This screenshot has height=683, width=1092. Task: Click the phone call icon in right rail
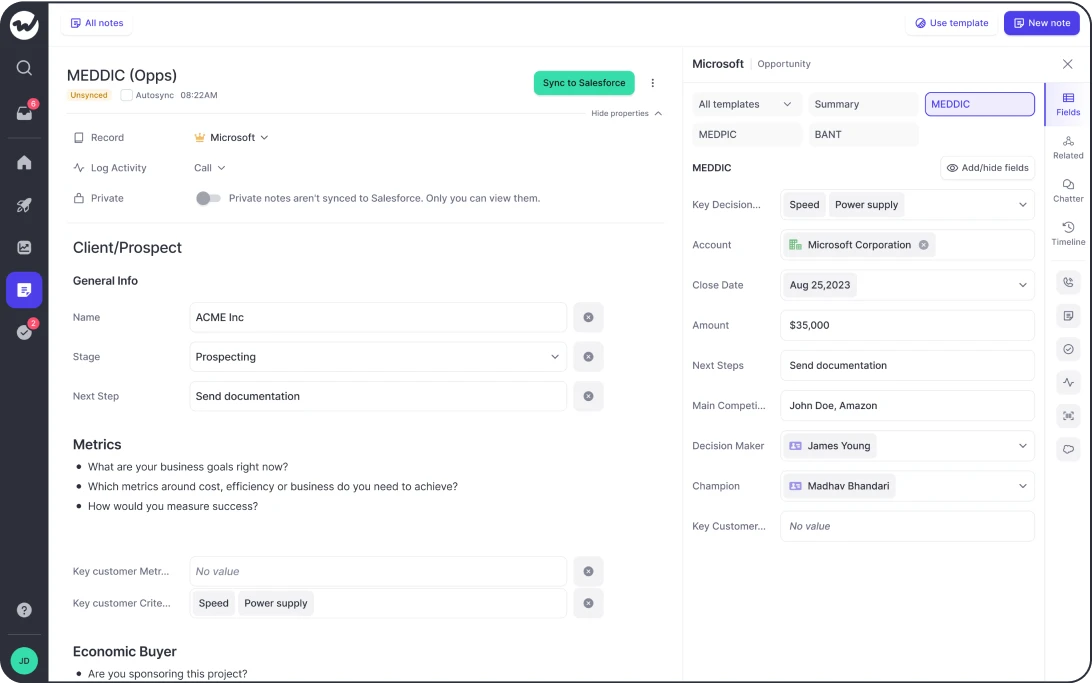click(1068, 282)
